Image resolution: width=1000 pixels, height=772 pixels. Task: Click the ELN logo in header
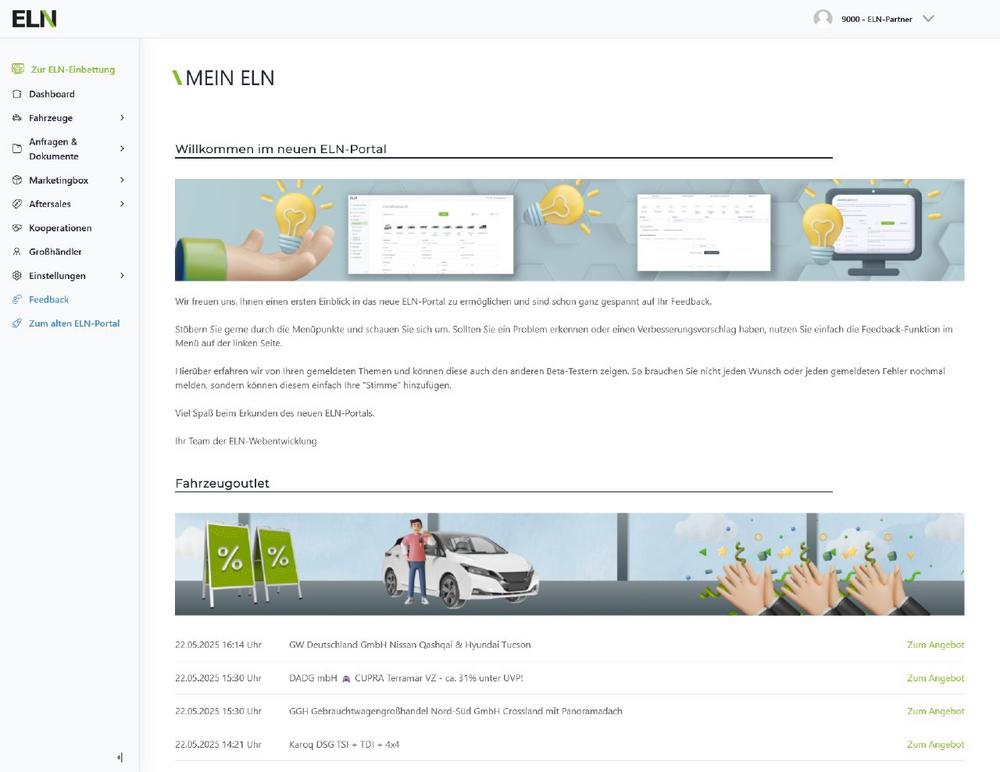coord(34,18)
